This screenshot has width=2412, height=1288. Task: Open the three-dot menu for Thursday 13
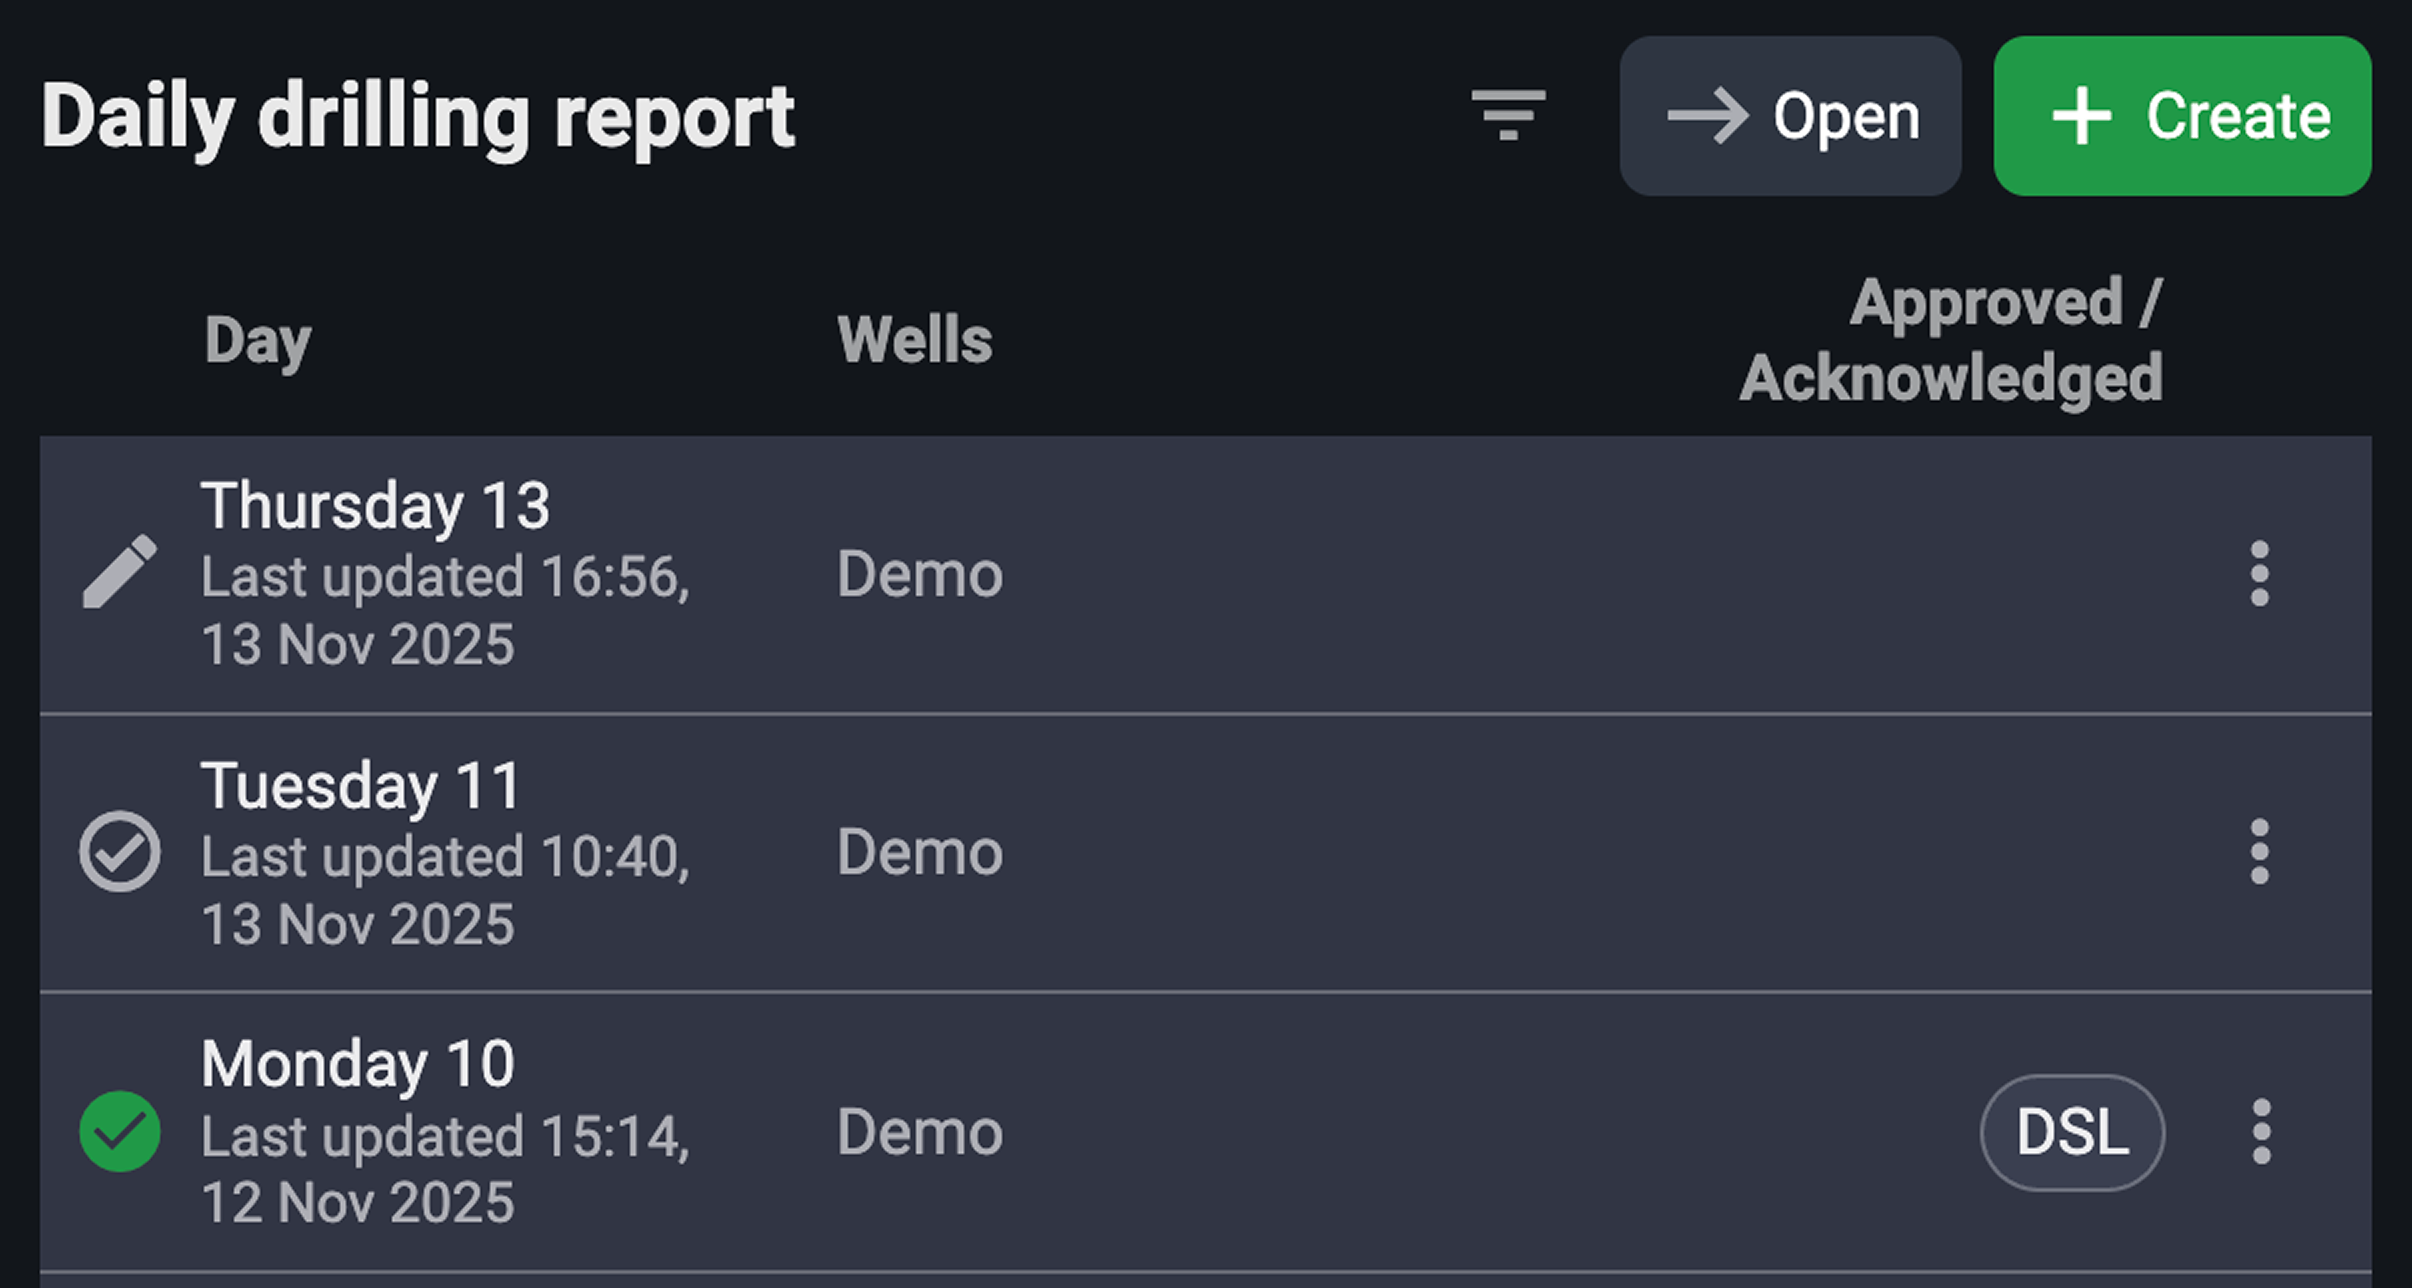(2259, 574)
